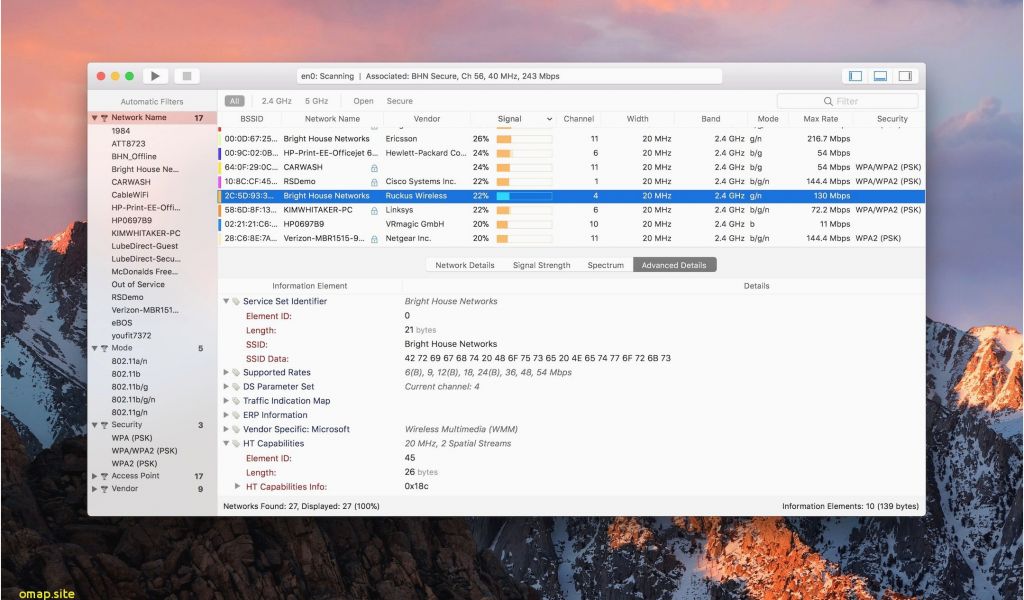Click the funnel icon beside the Vendor filter
1024x600 pixels.
point(104,489)
